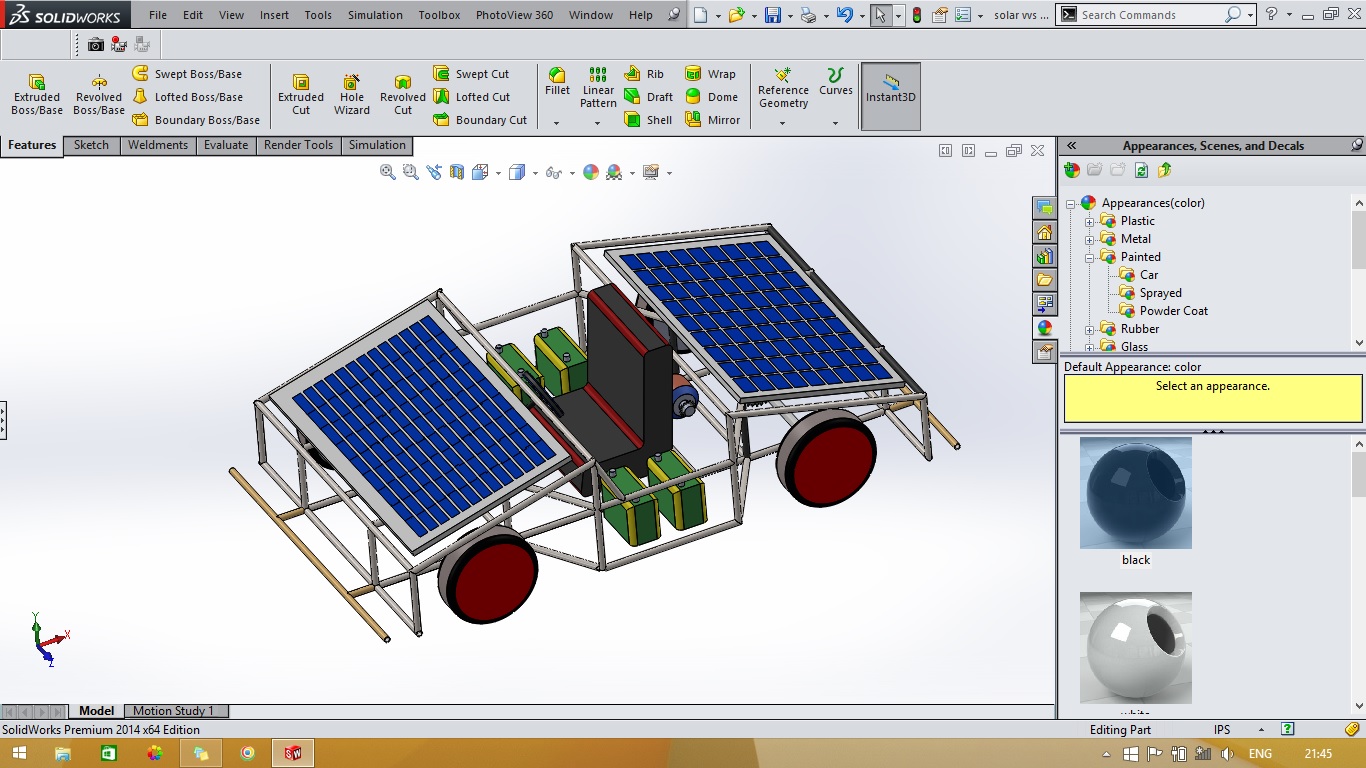
Task: Click the Save disk icon
Action: pos(772,15)
